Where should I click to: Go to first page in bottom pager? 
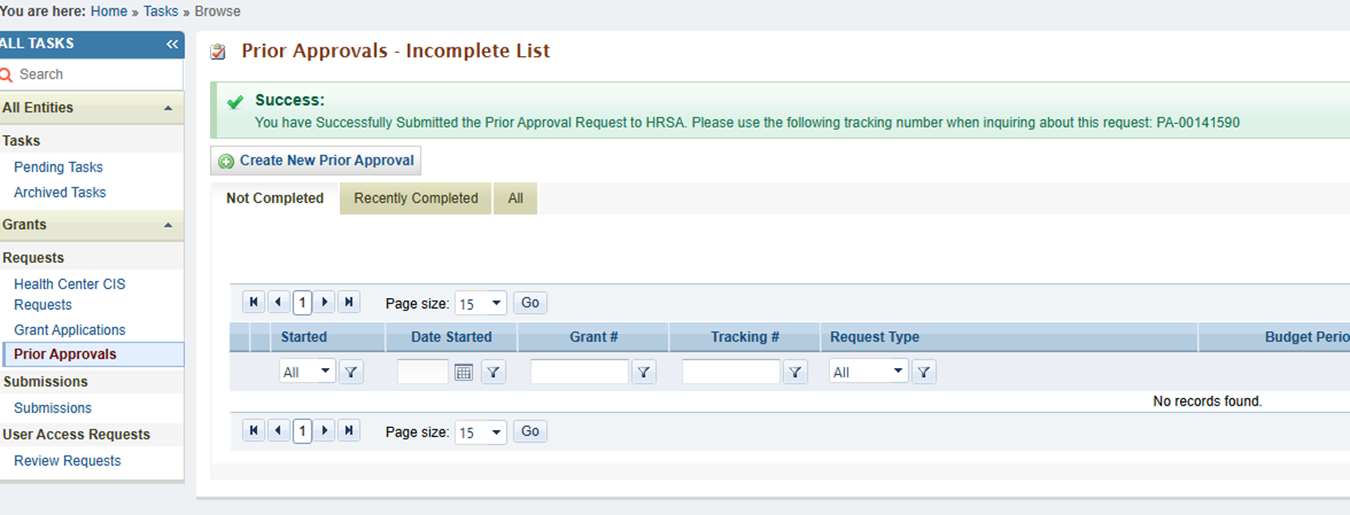(254, 431)
